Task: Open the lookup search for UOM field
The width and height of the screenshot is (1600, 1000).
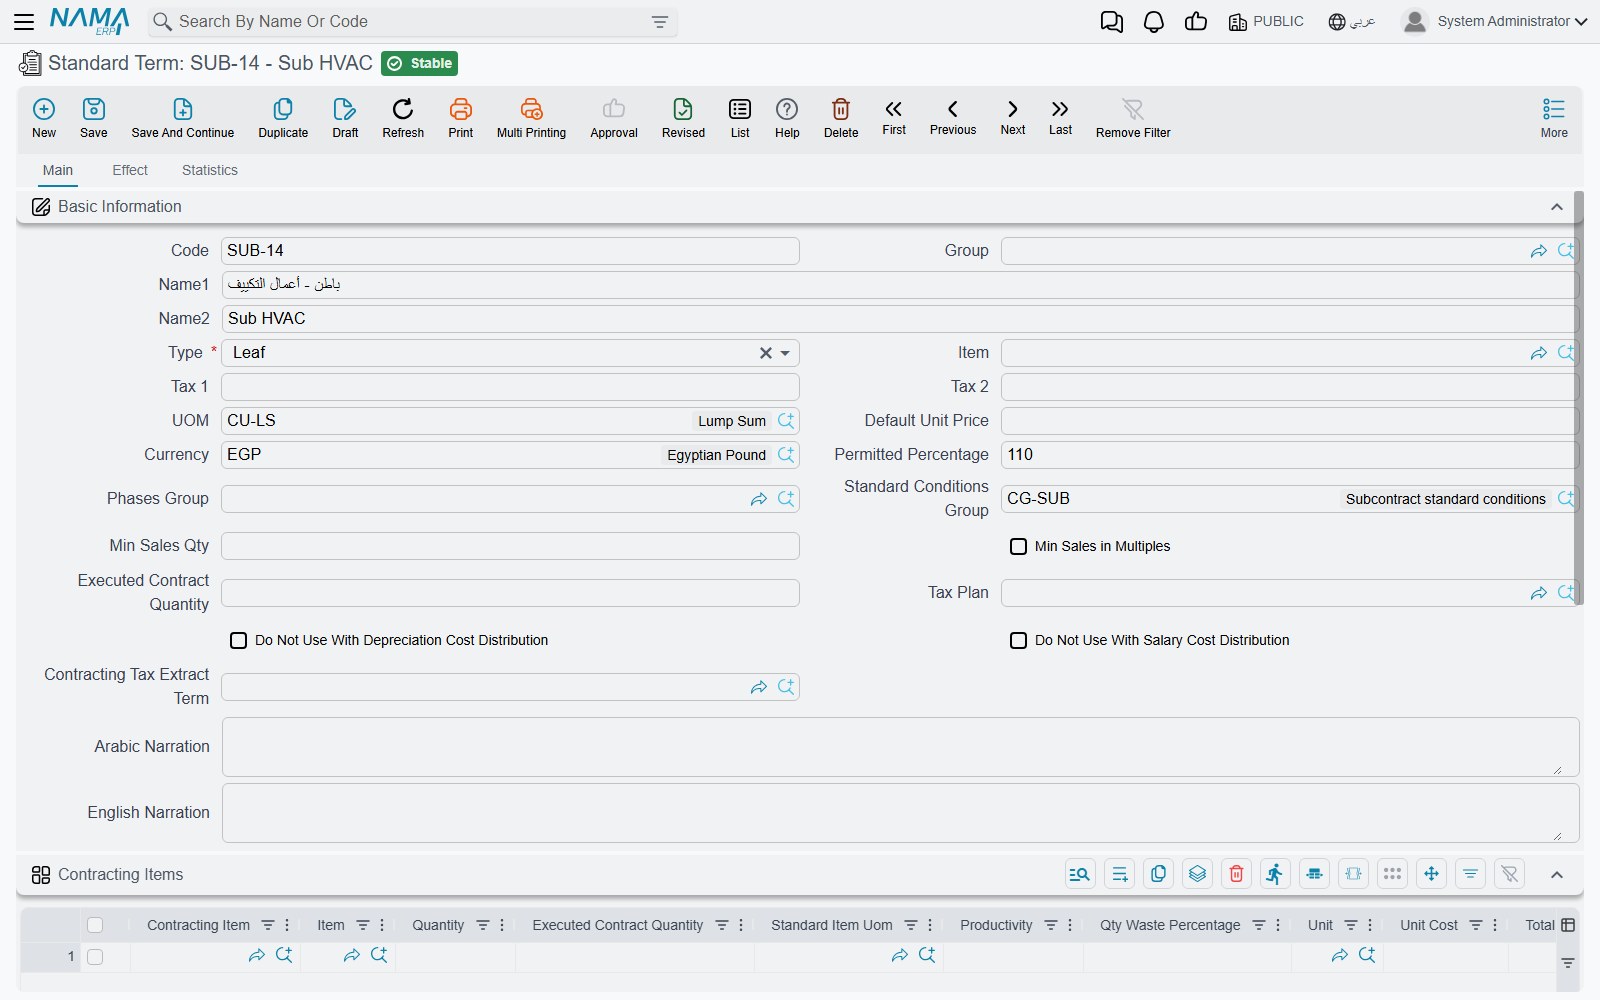Action: click(786, 421)
